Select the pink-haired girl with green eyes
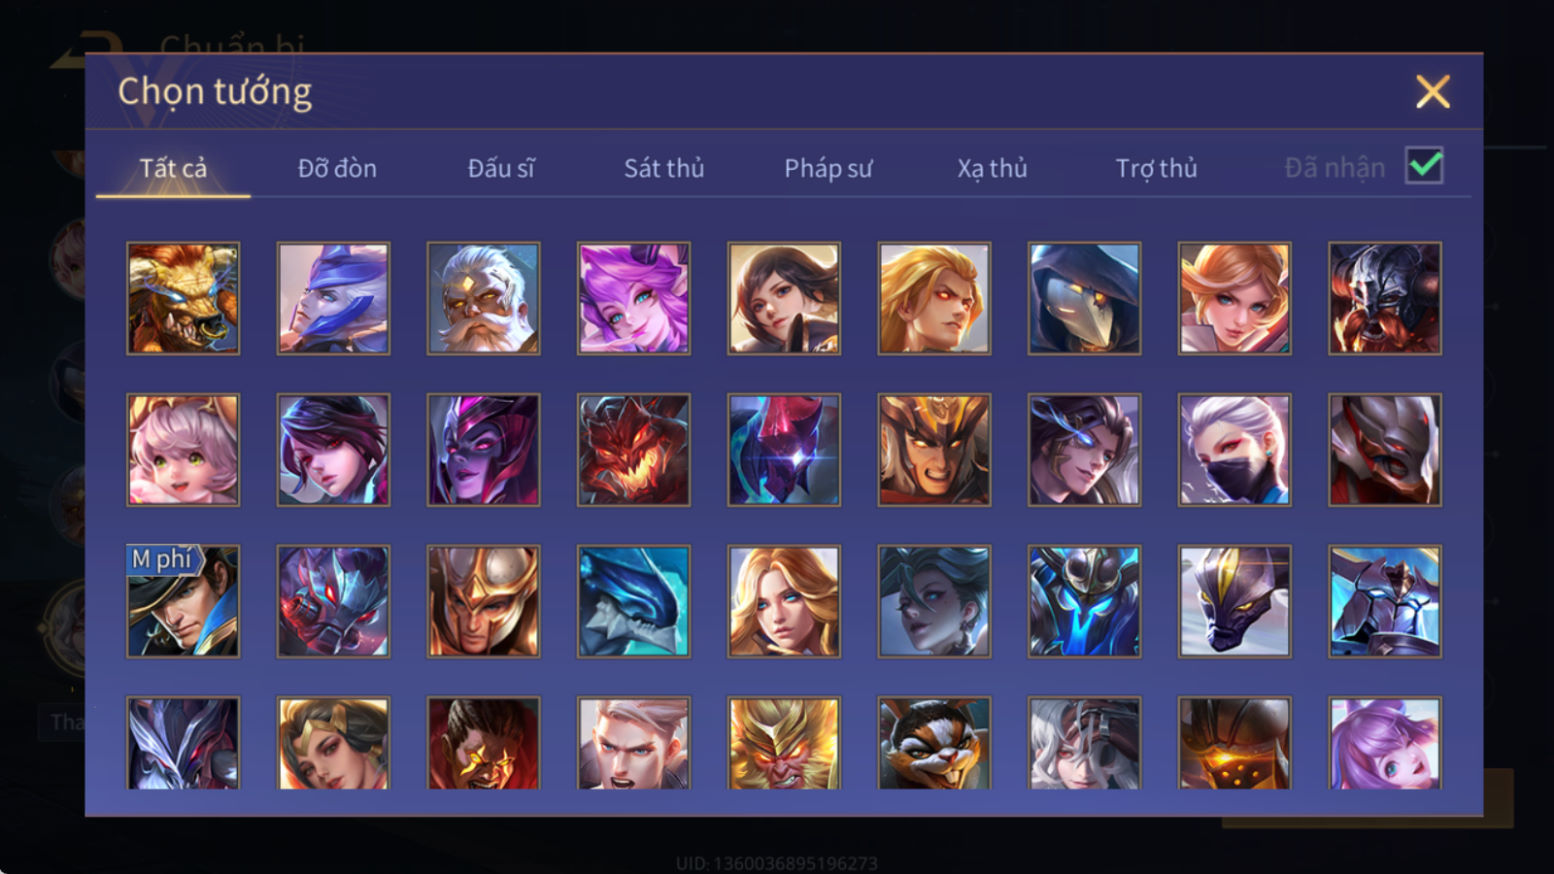 [183, 449]
